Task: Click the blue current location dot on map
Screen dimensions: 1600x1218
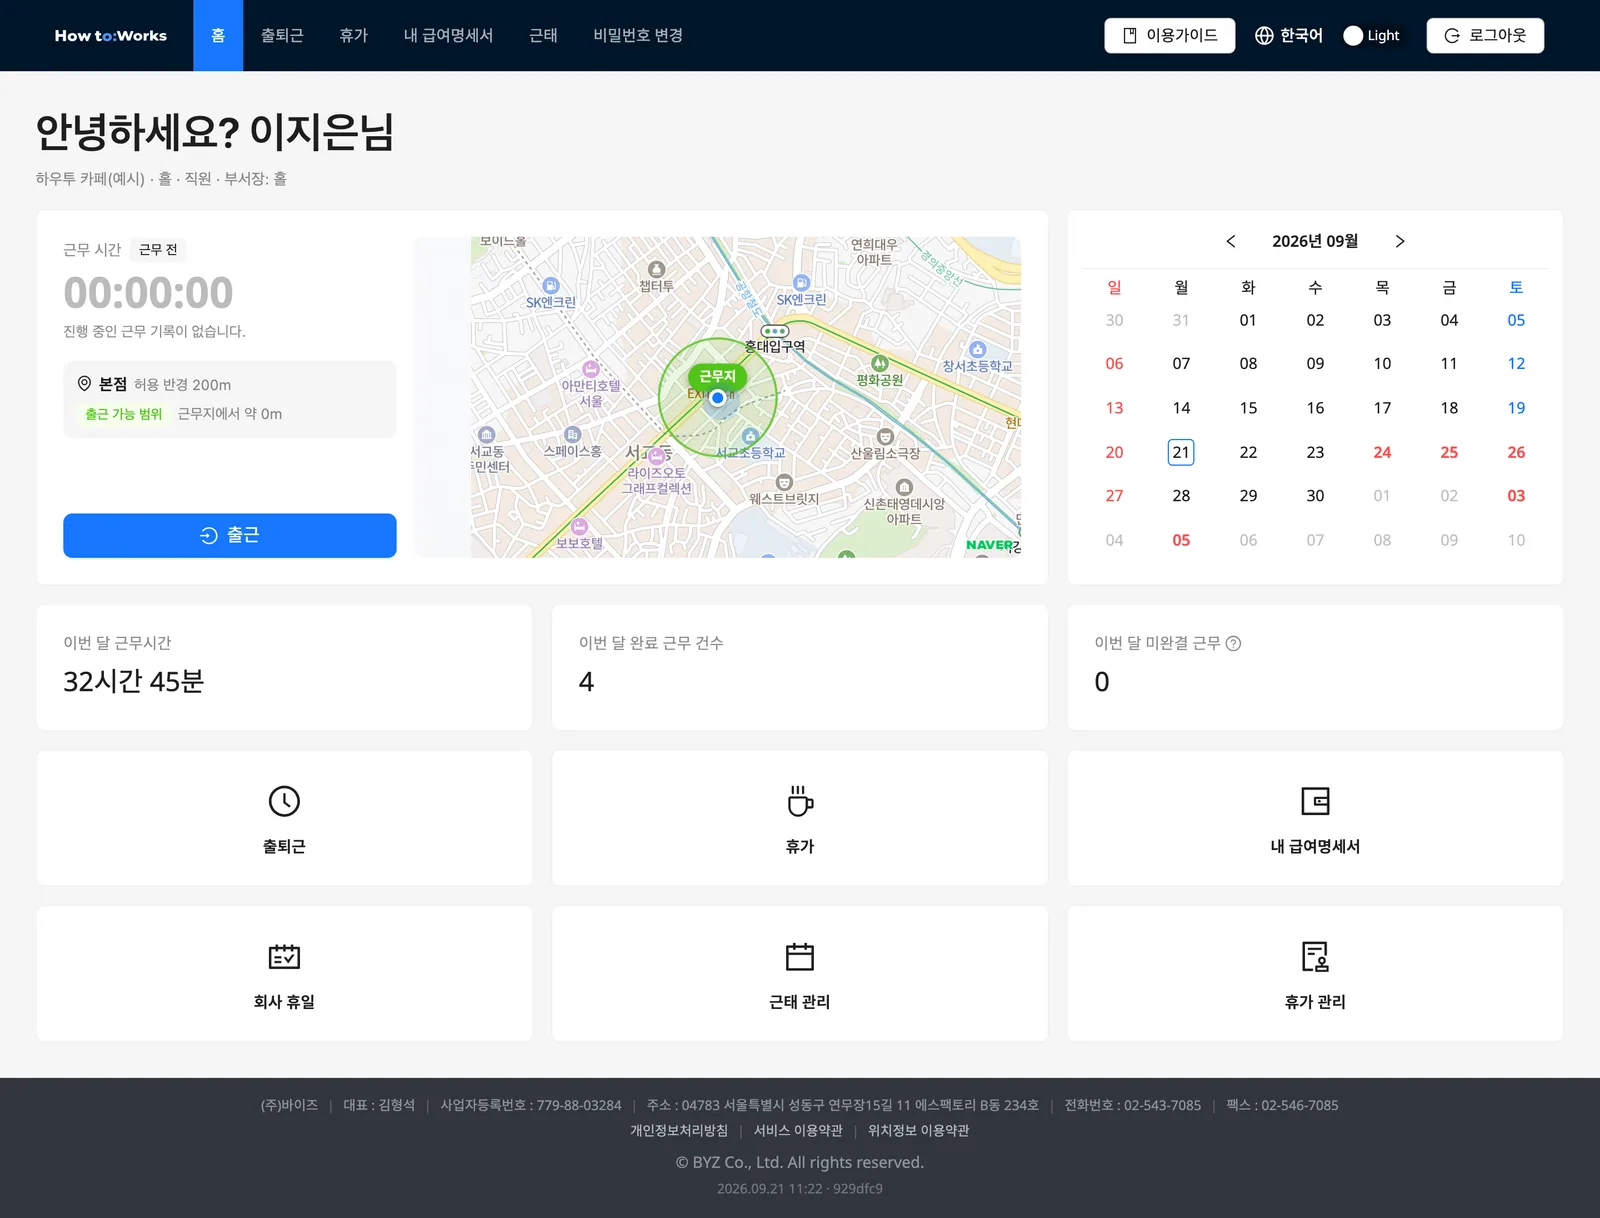Action: 717,397
